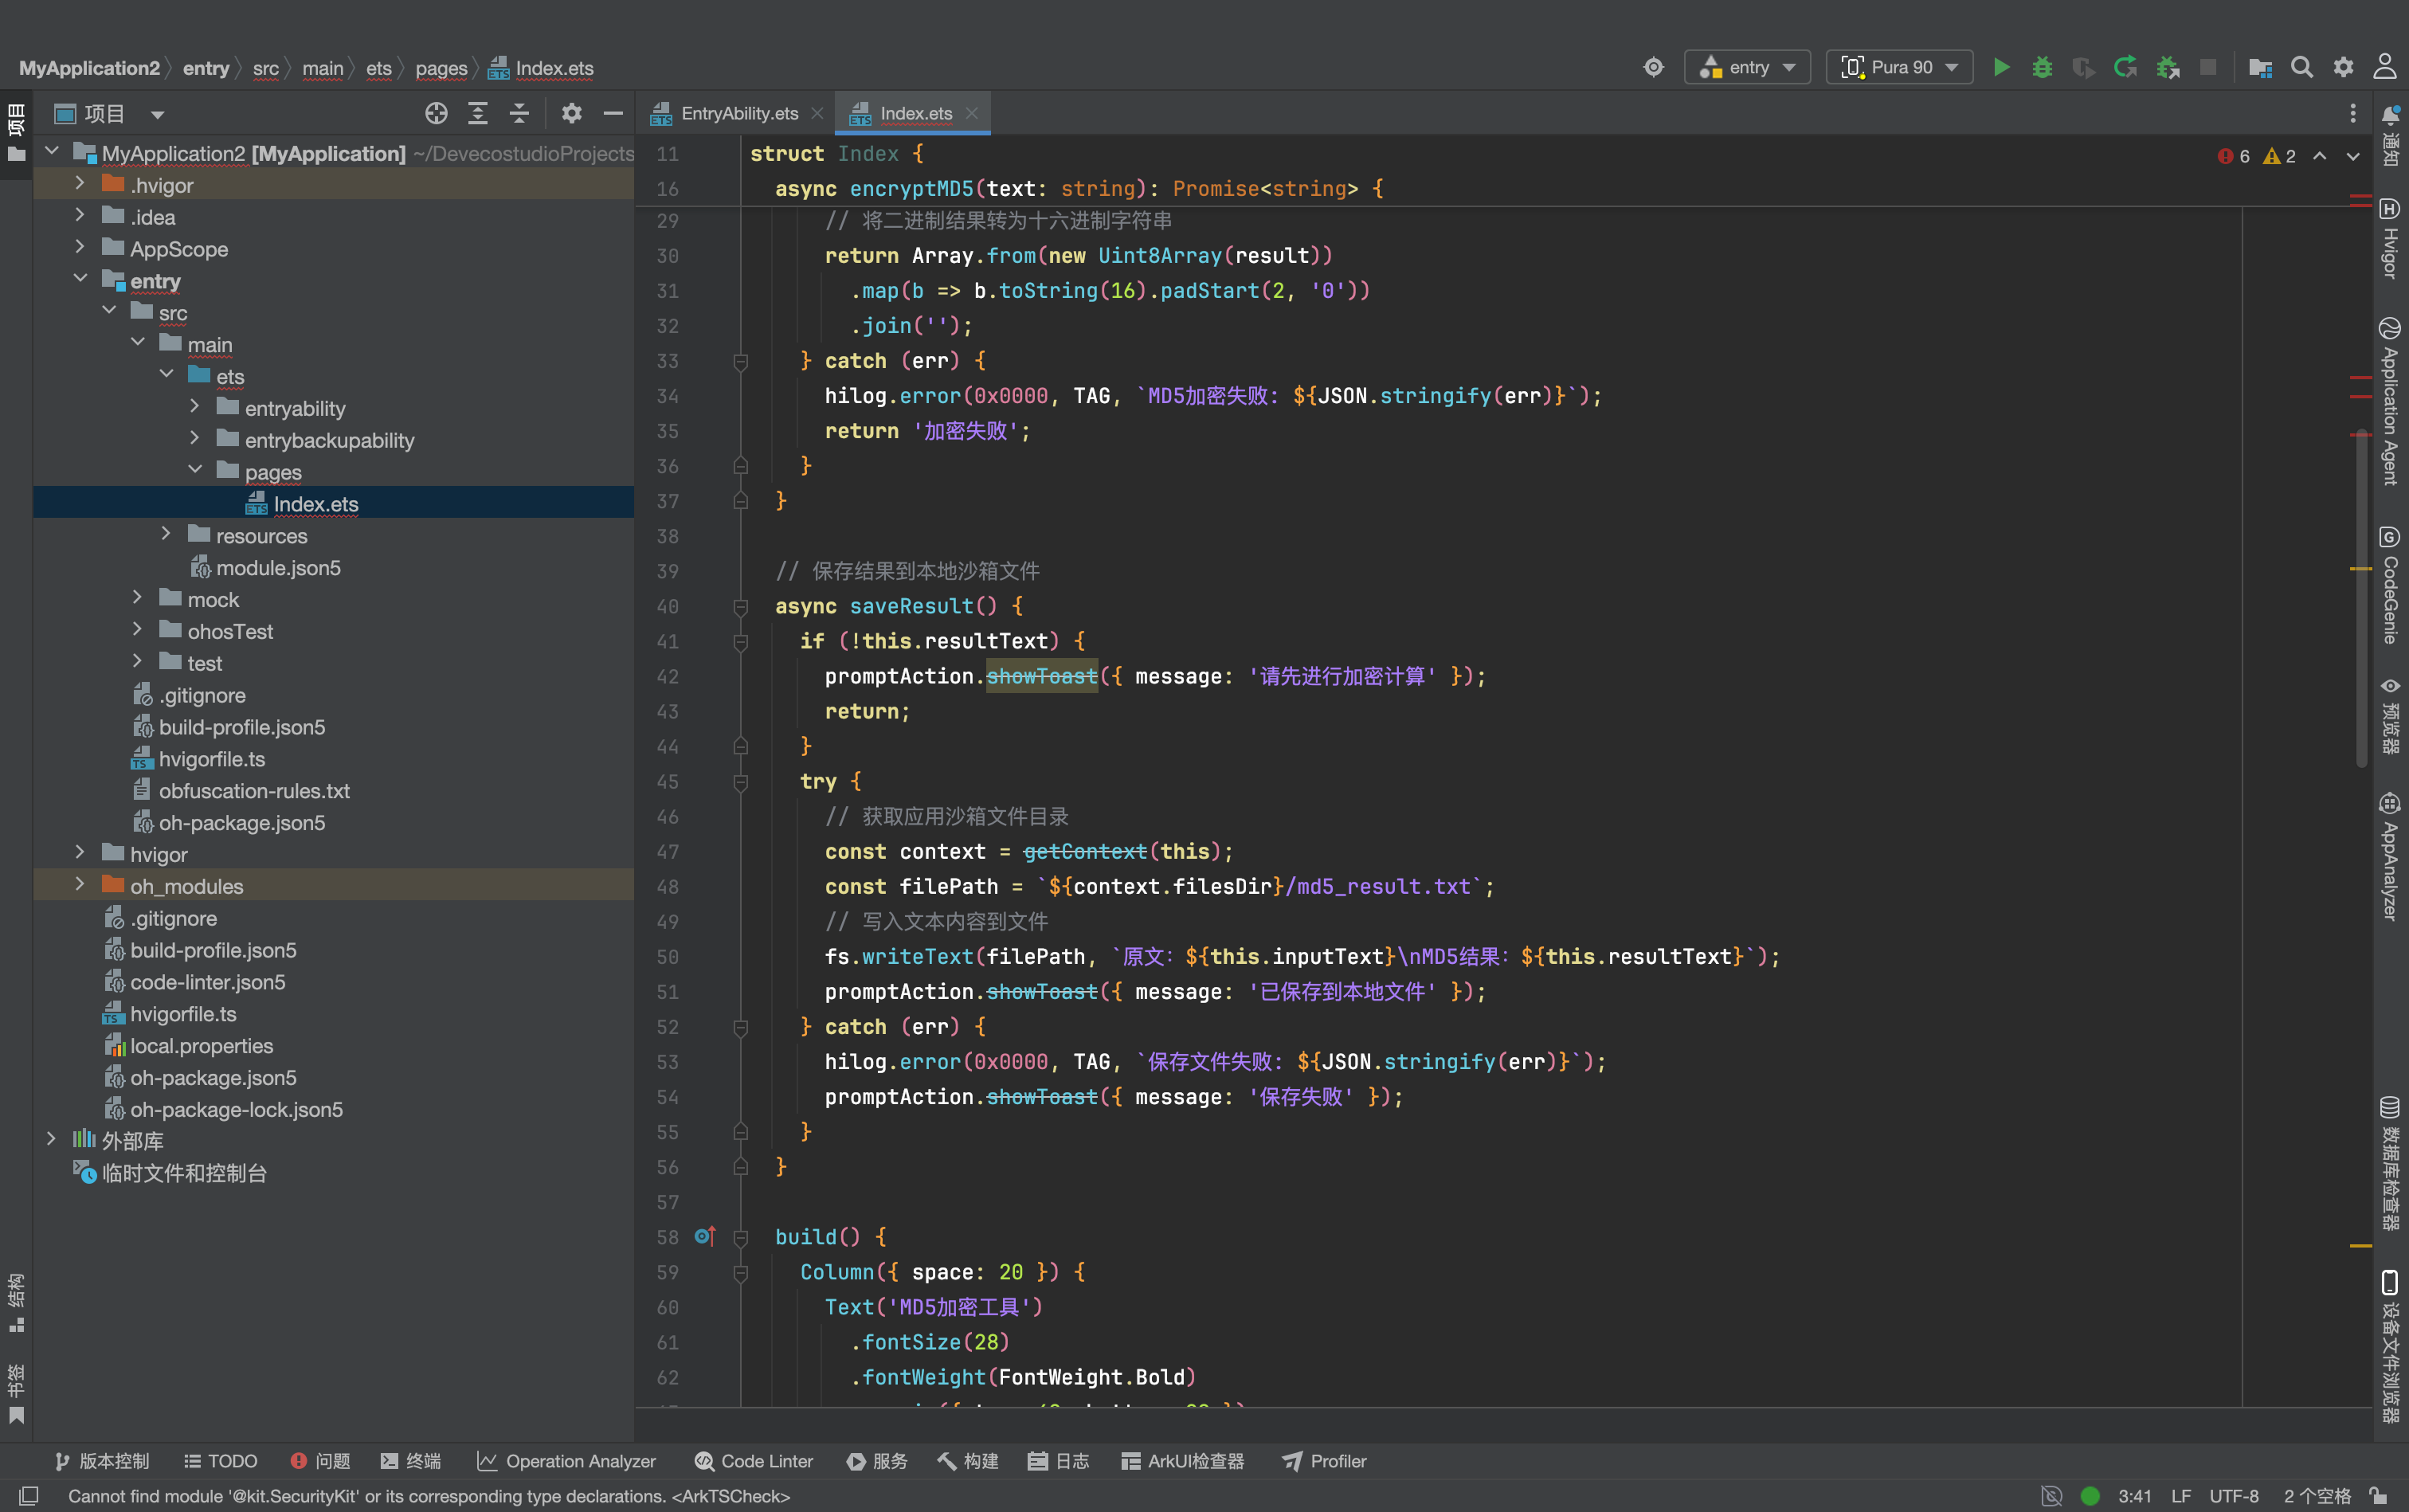Run the entry app with green play icon

(2001, 67)
